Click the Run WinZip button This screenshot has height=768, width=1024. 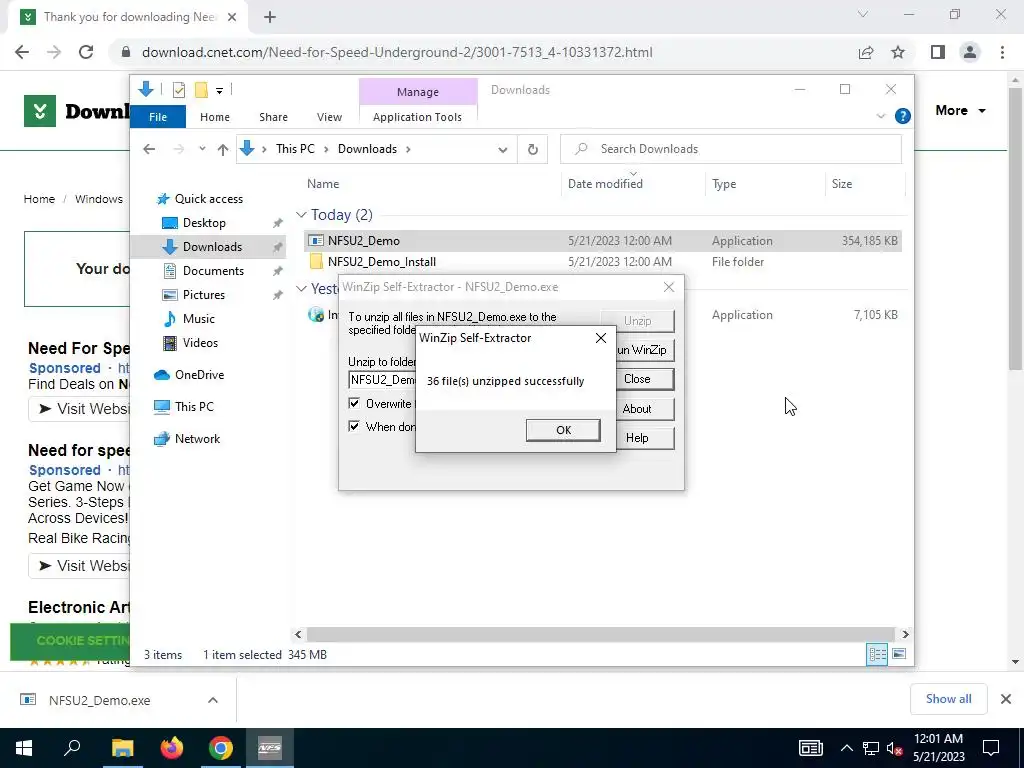[643, 350]
